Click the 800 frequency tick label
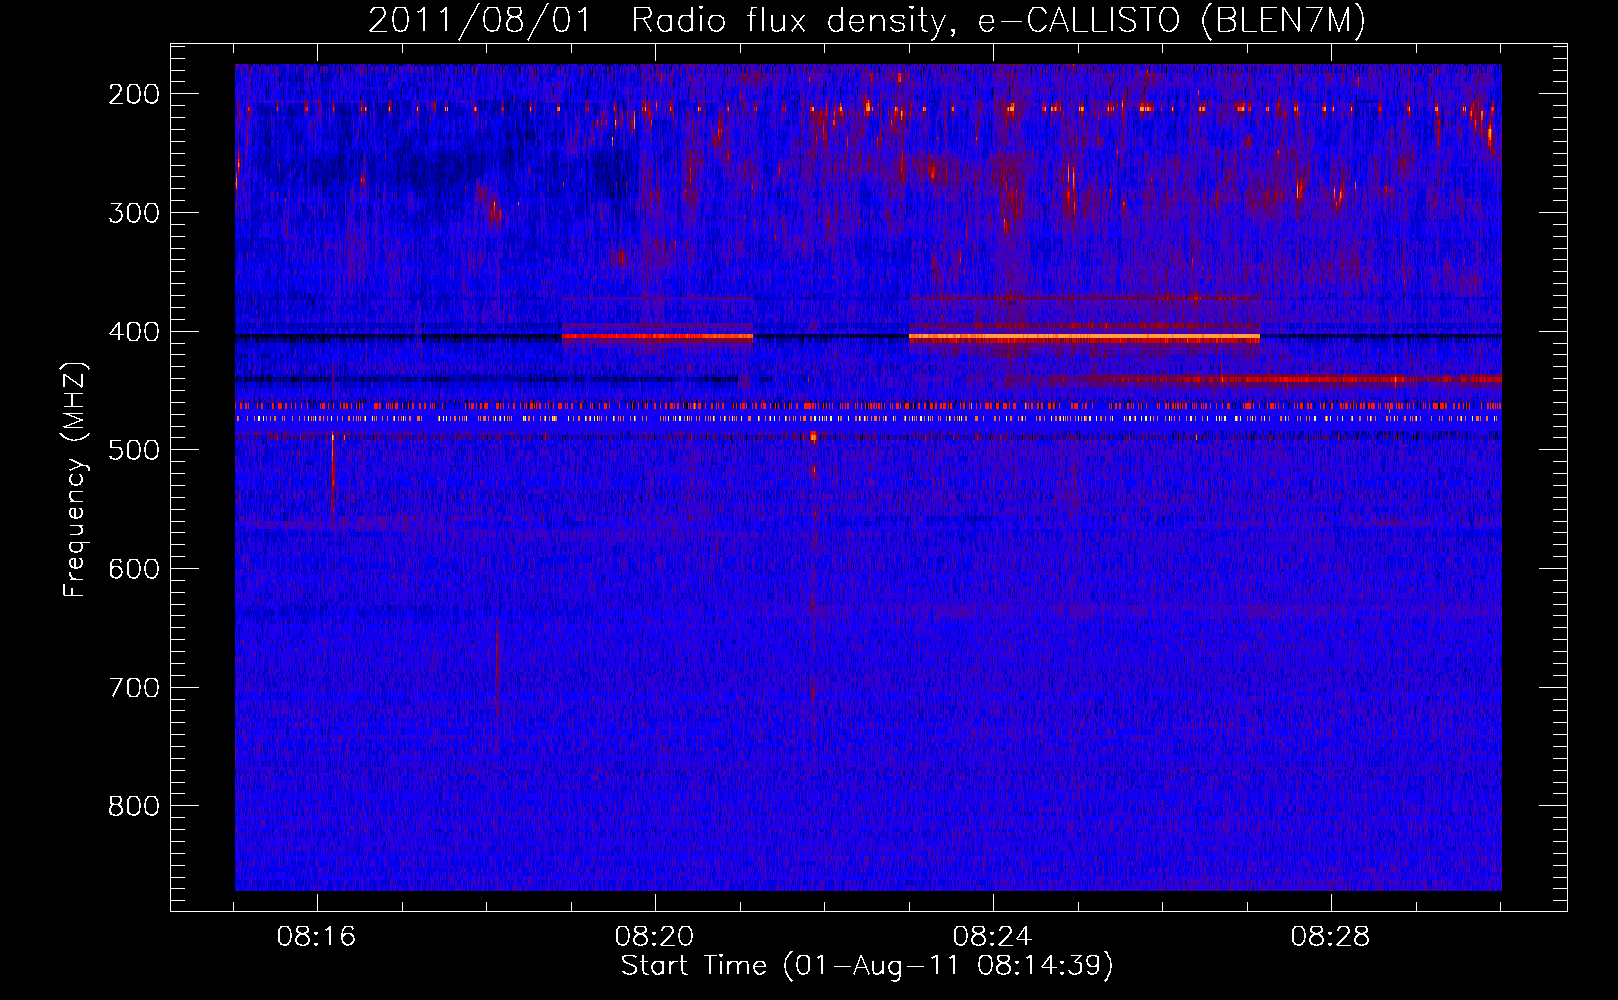Viewport: 1618px width, 1000px height. [x=134, y=806]
